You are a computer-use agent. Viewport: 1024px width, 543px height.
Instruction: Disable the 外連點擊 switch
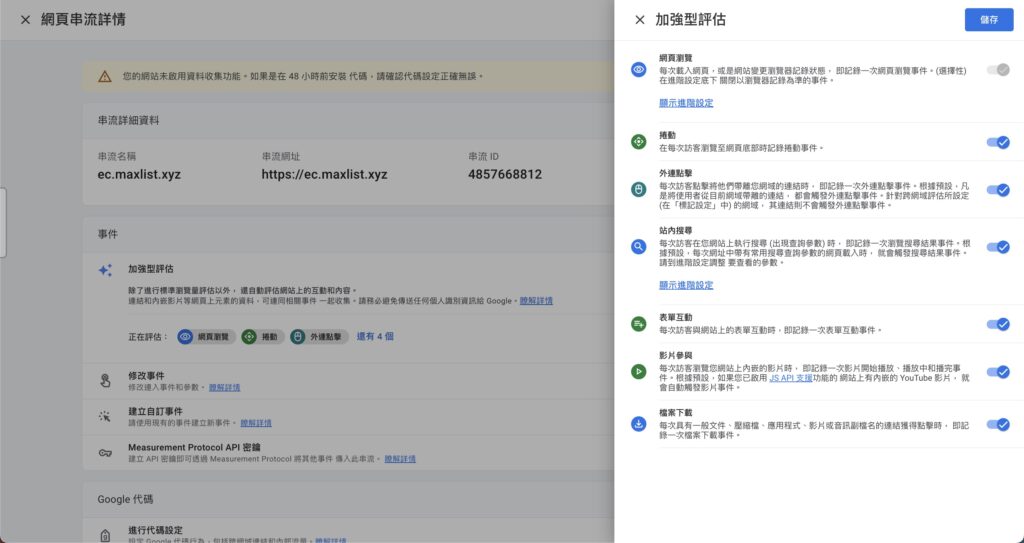click(998, 190)
